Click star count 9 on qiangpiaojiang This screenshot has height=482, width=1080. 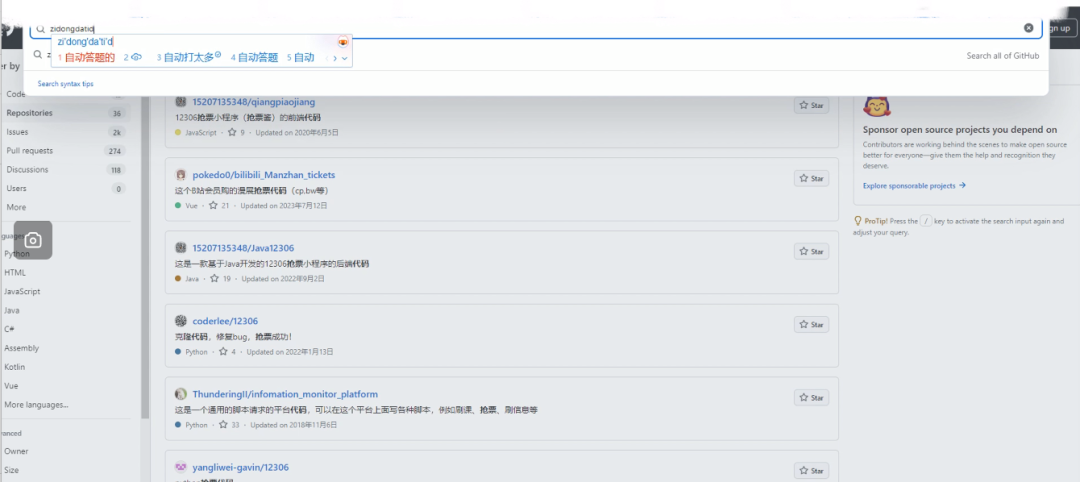coord(236,132)
